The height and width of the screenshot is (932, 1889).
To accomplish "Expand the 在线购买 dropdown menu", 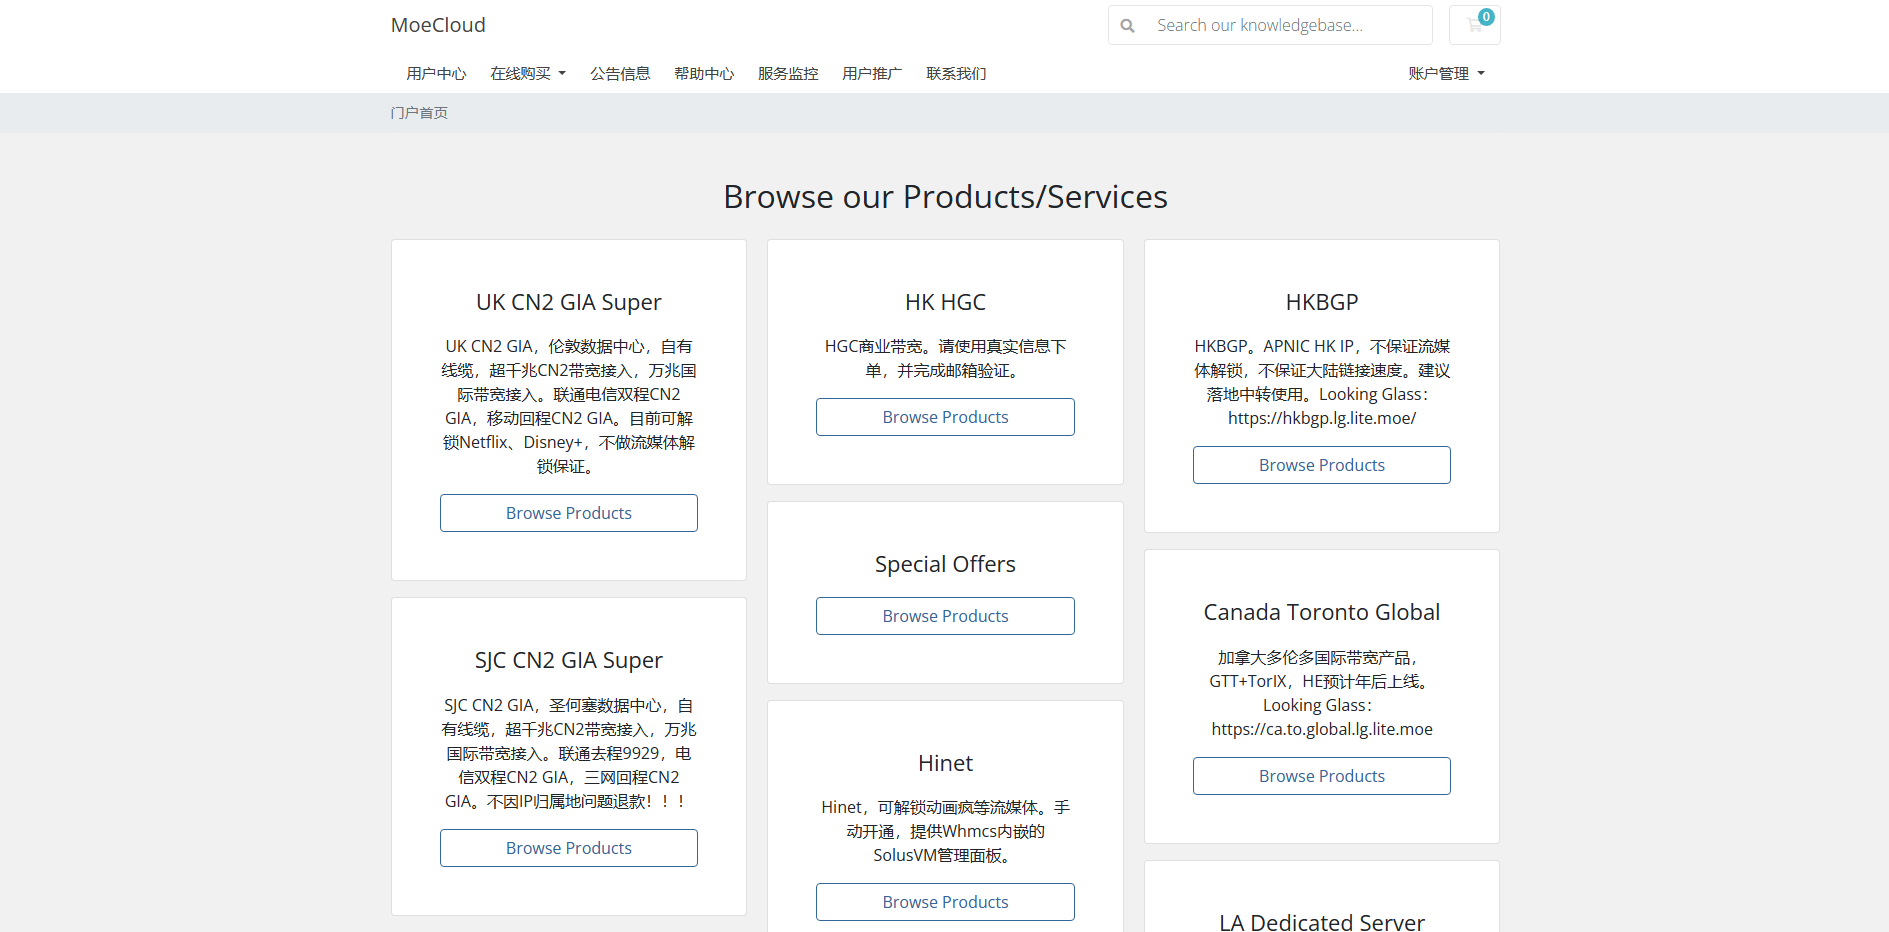I will (x=528, y=73).
